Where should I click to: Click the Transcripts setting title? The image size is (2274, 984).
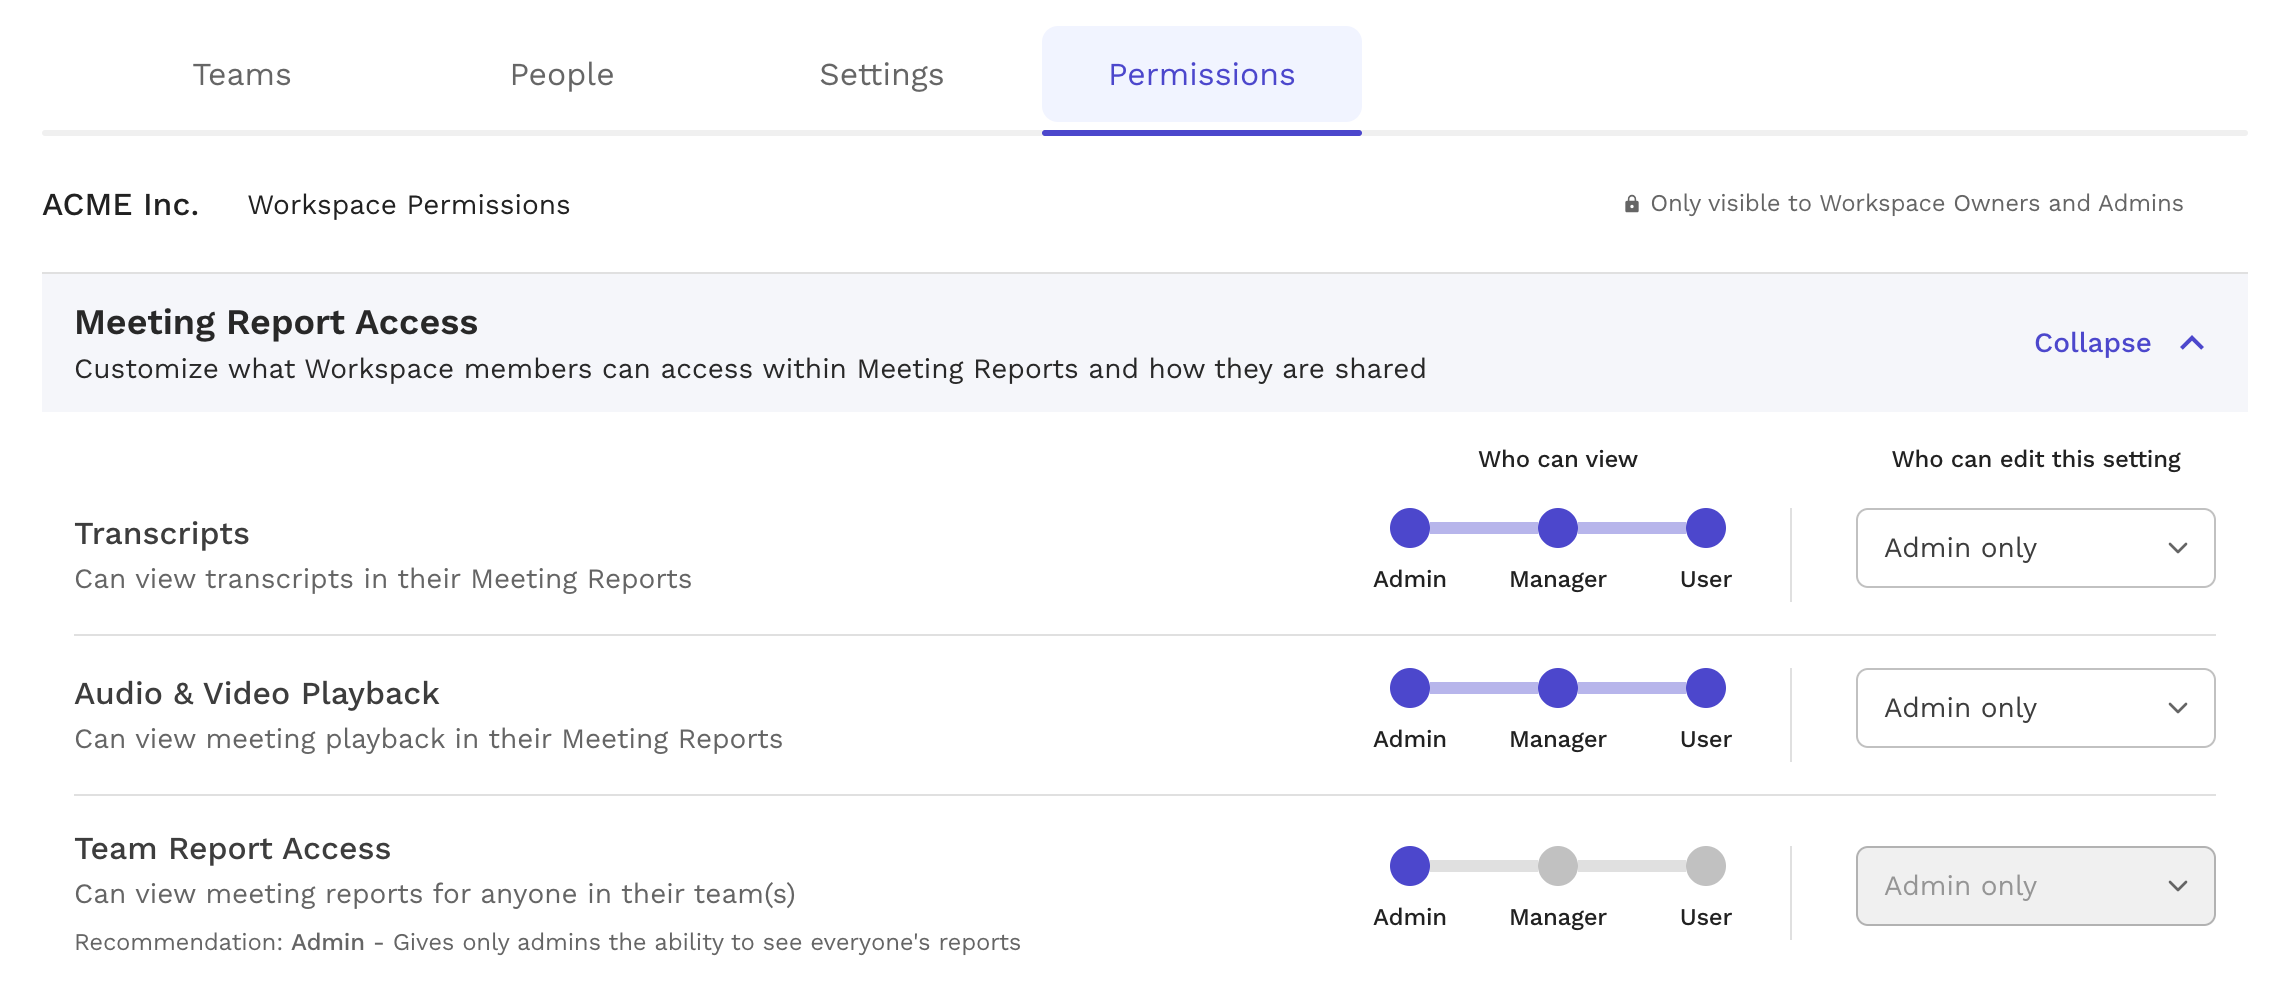point(162,534)
